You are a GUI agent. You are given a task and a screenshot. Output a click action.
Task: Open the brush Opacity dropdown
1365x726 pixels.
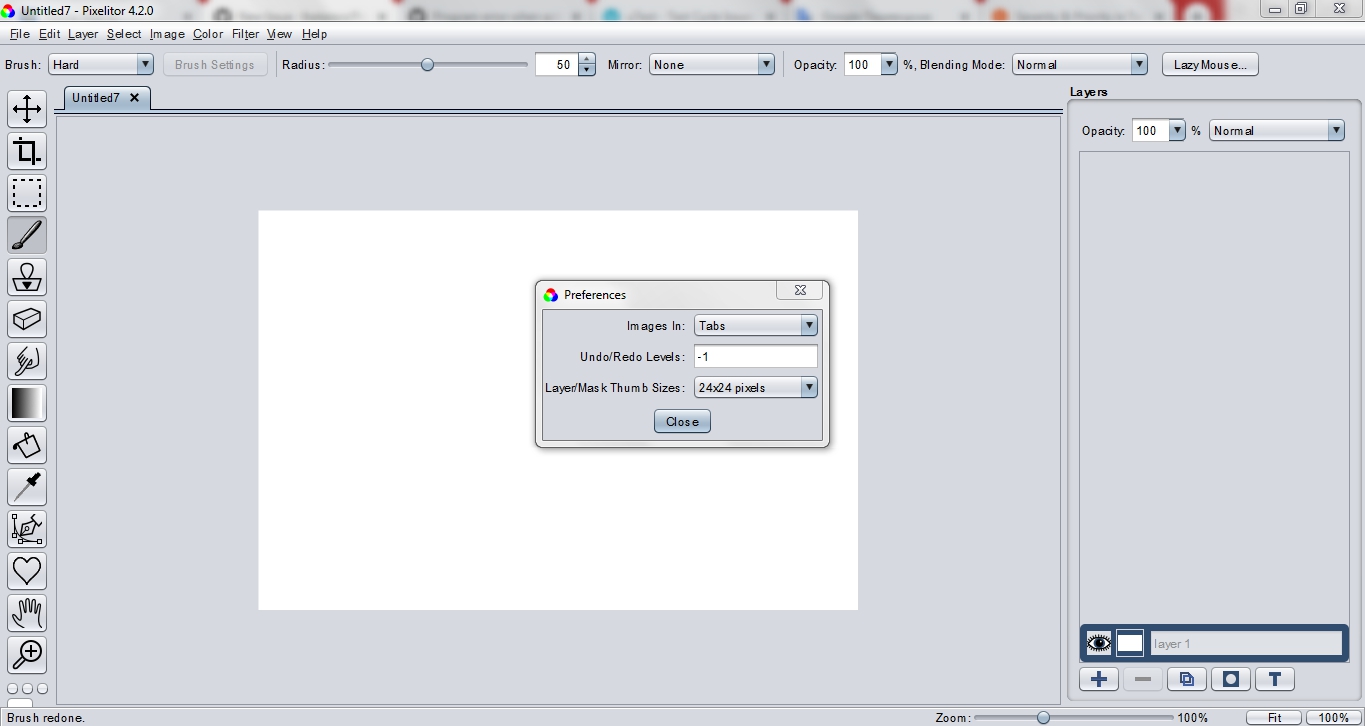click(889, 64)
